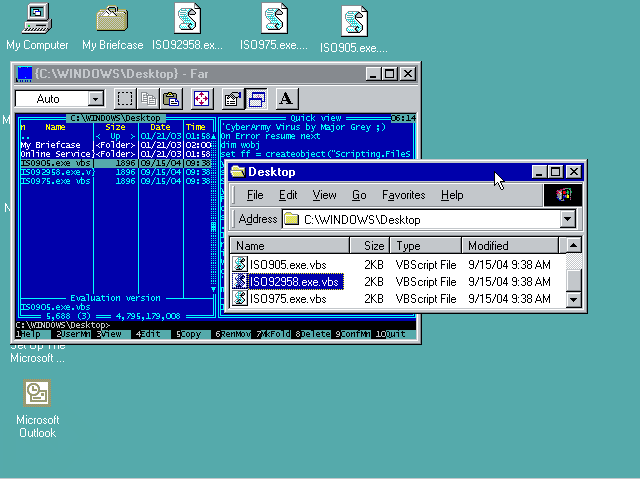
Task: Click the ISO905.exe.vbs file icon in Desktop window
Action: point(240,264)
